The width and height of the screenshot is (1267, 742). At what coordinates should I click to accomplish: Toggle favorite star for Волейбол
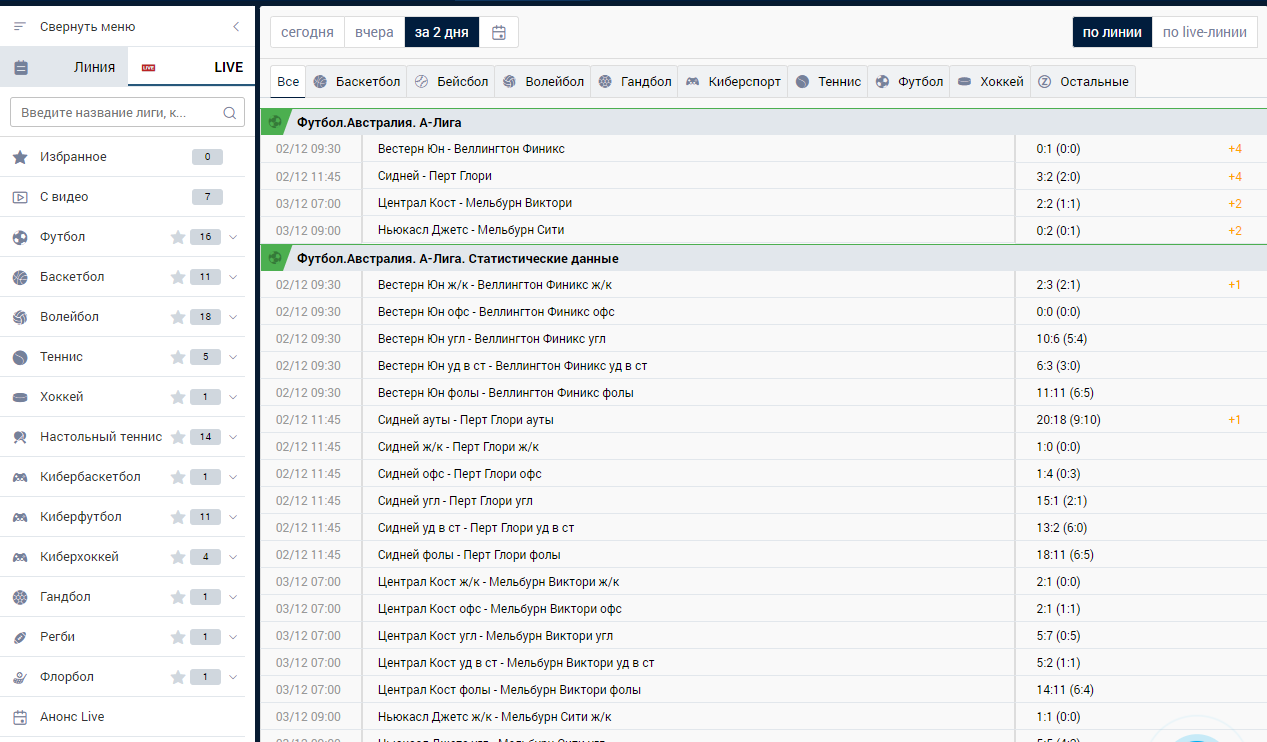coord(178,317)
